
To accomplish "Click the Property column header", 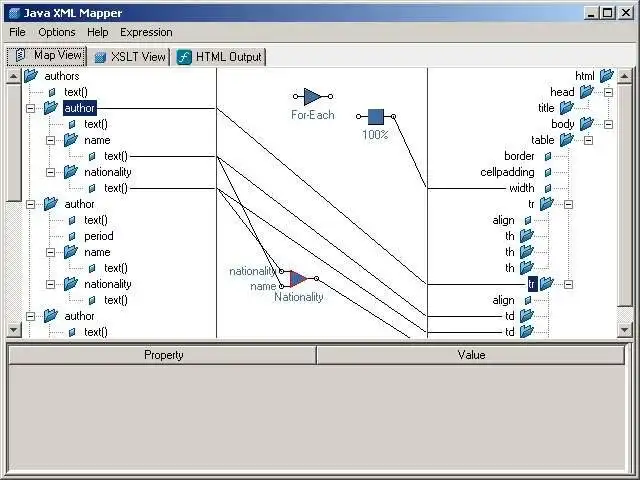I will tap(163, 355).
